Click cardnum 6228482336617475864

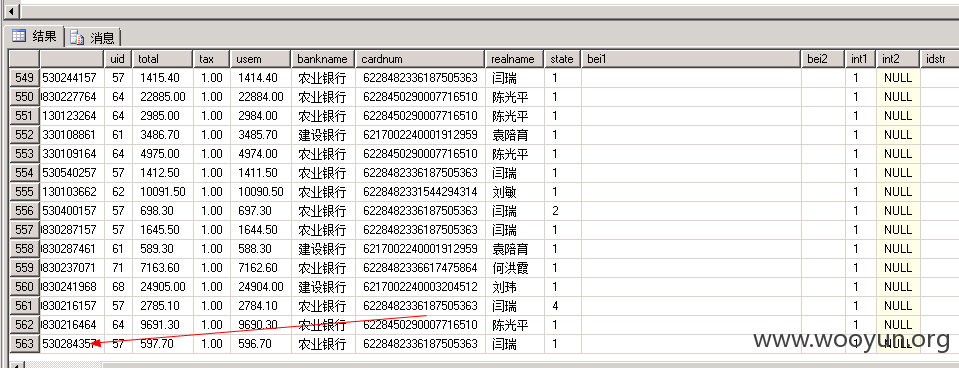point(420,268)
